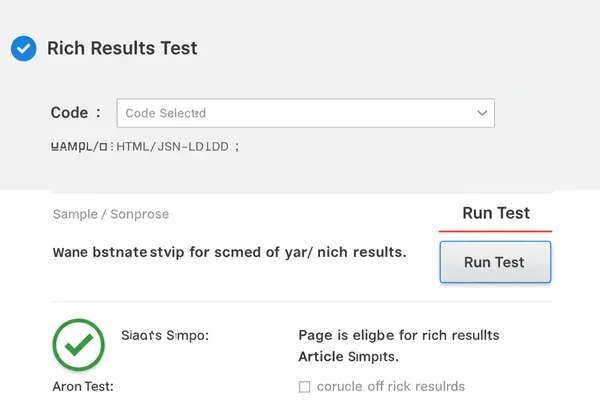Switch to the red-underlined Run Test tab
This screenshot has height=420, width=600.
click(495, 213)
